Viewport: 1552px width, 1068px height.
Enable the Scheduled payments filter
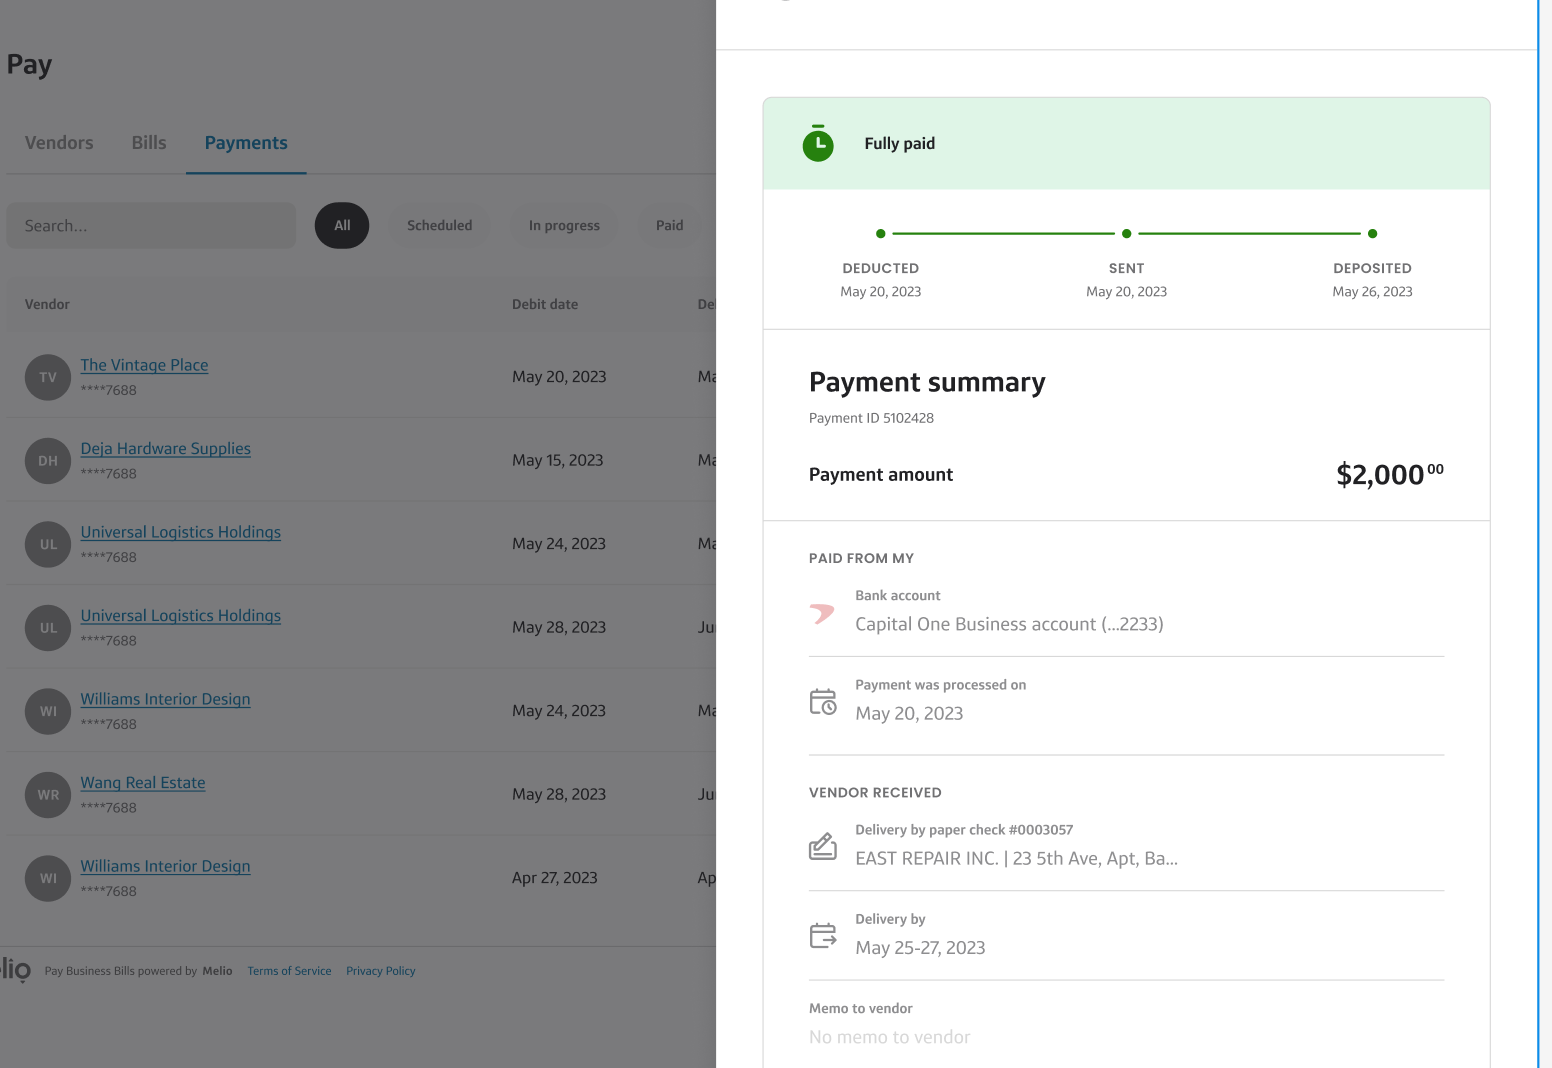[x=439, y=225]
